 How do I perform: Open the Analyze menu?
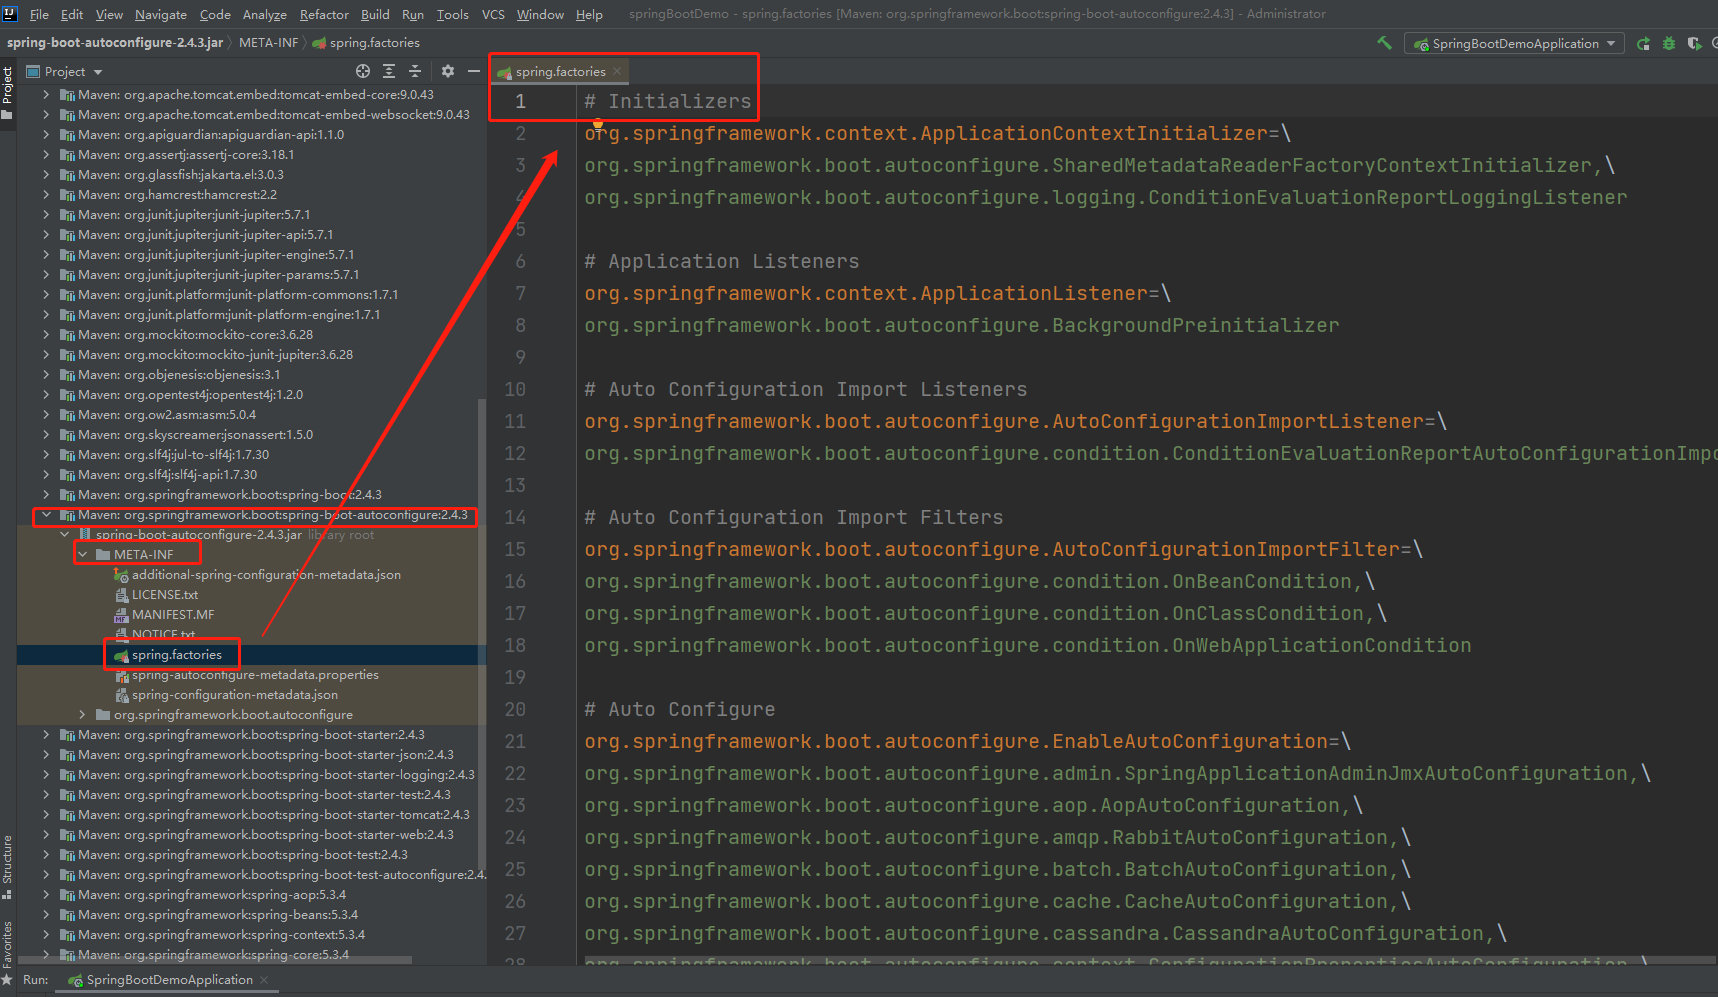point(264,14)
